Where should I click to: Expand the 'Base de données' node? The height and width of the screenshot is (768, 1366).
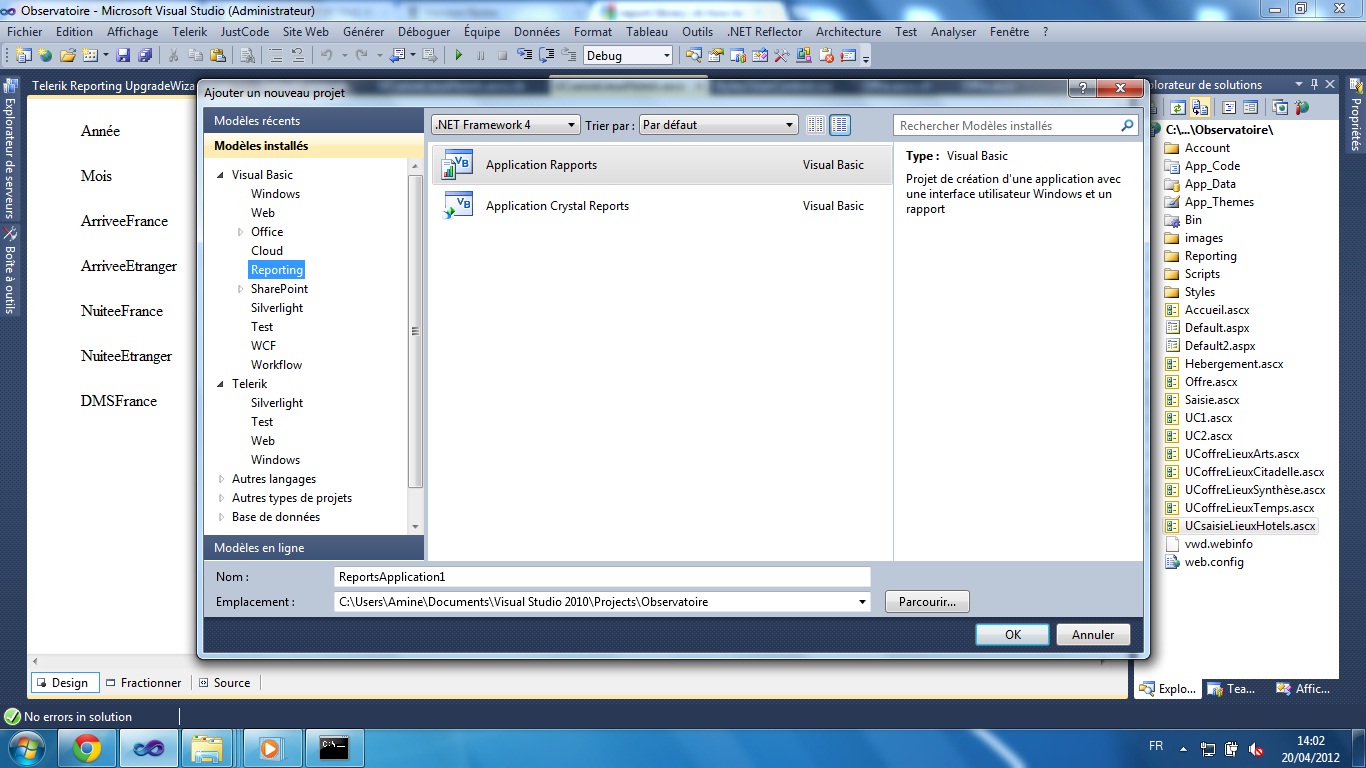221,517
